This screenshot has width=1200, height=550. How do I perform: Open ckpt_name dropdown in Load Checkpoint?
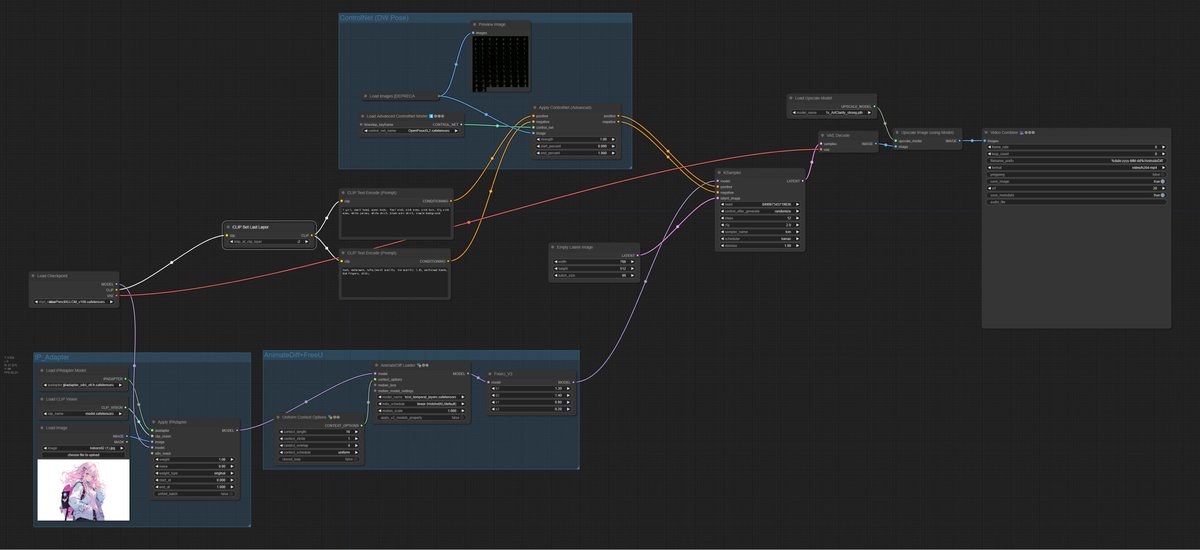pyautogui.click(x=76, y=301)
